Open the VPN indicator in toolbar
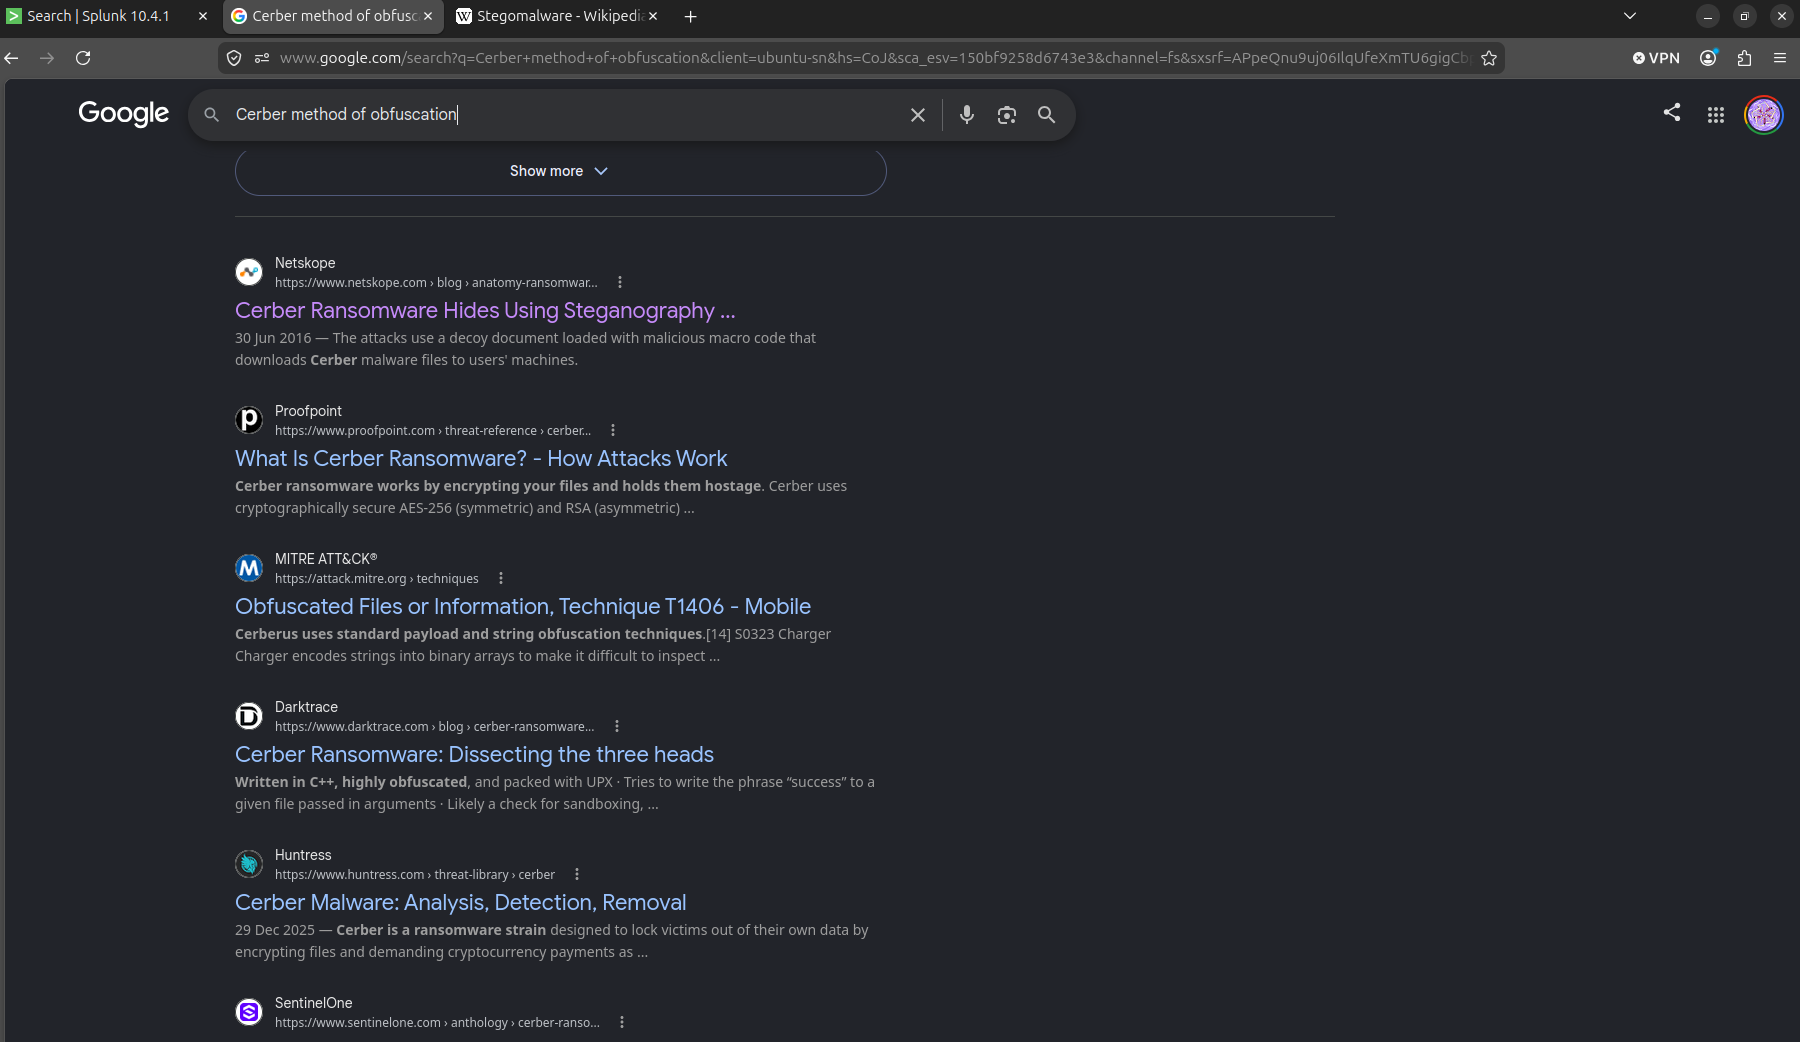The height and width of the screenshot is (1042, 1800). pos(1657,58)
